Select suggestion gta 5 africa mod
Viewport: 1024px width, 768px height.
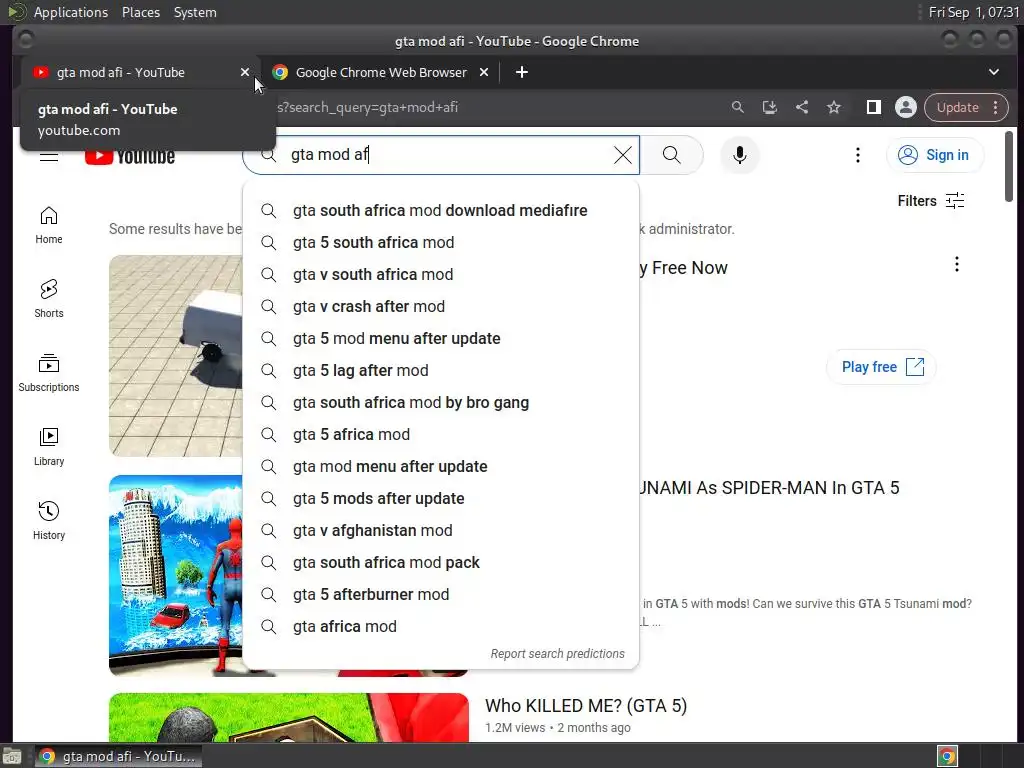pyautogui.click(x=441, y=434)
